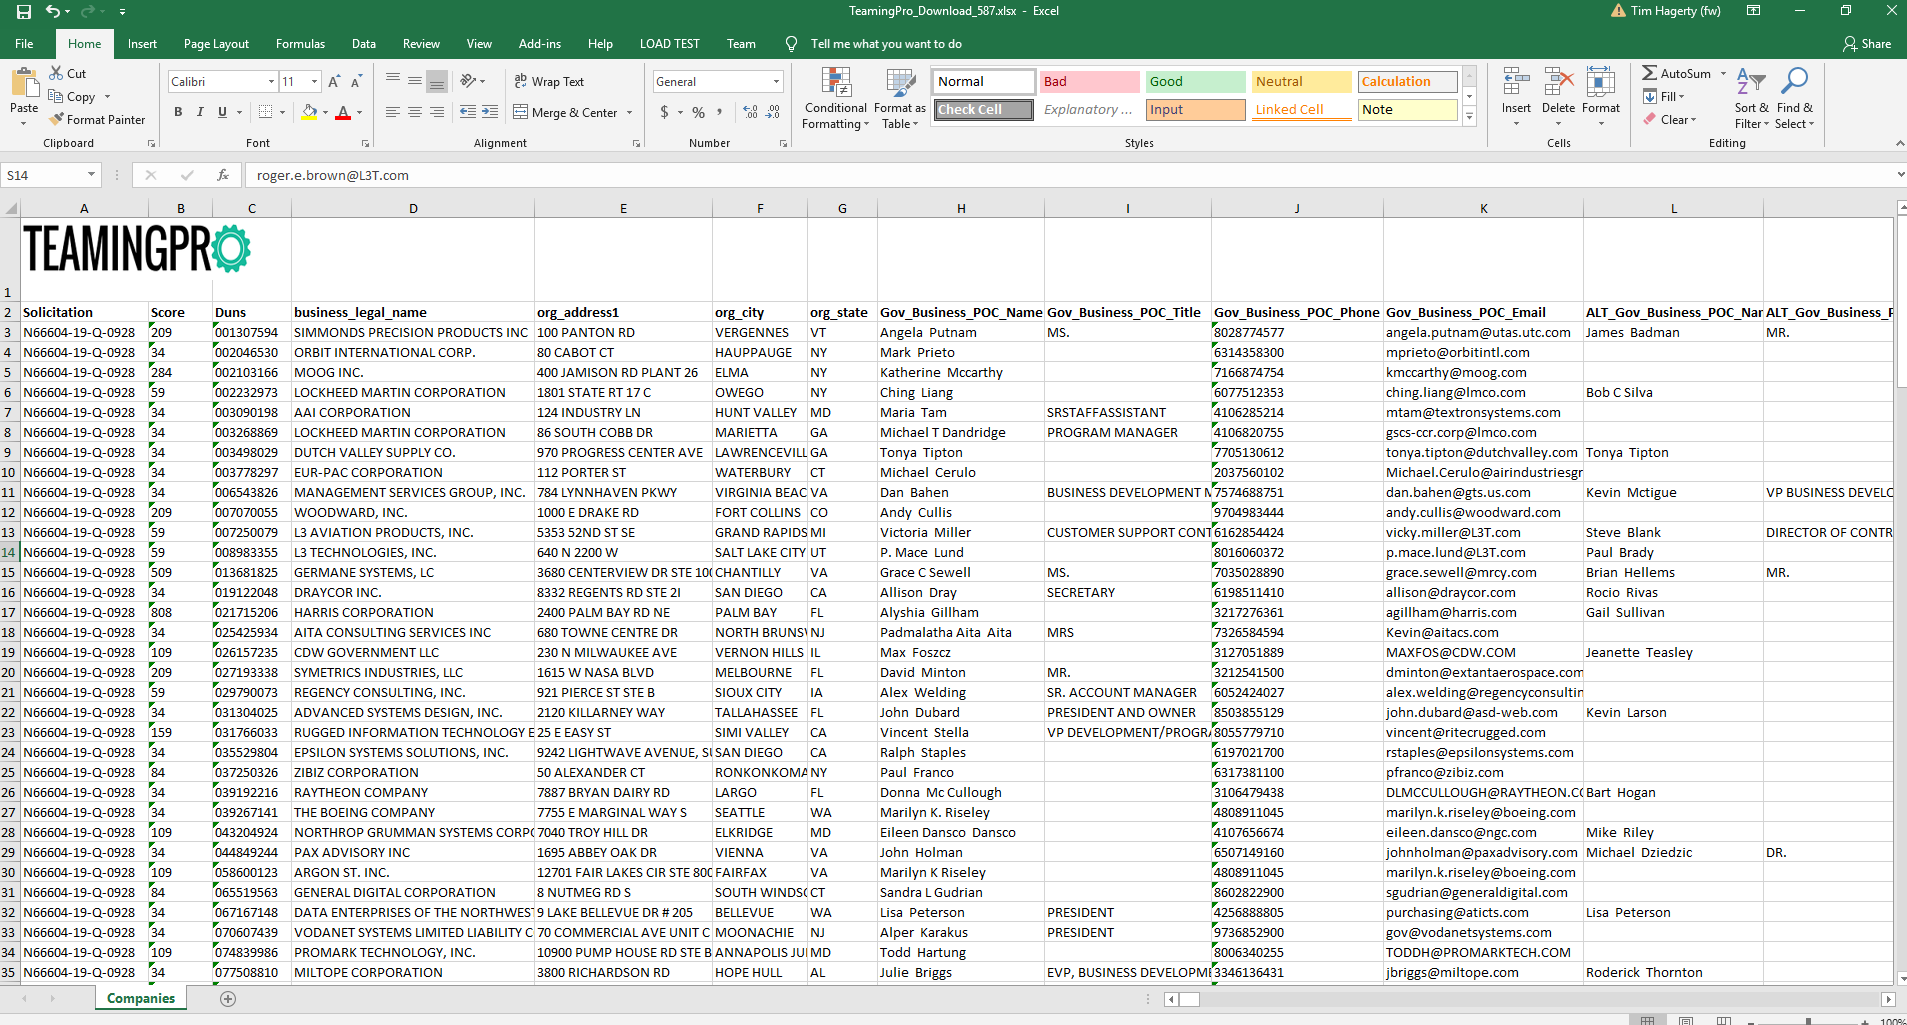Expand the Name Box dropdown arrow

[91, 175]
